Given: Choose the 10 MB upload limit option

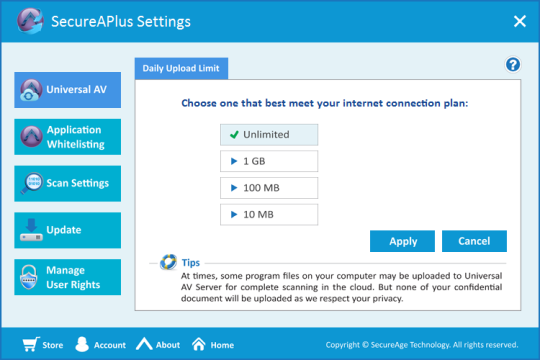Looking at the screenshot, I should 269,215.
